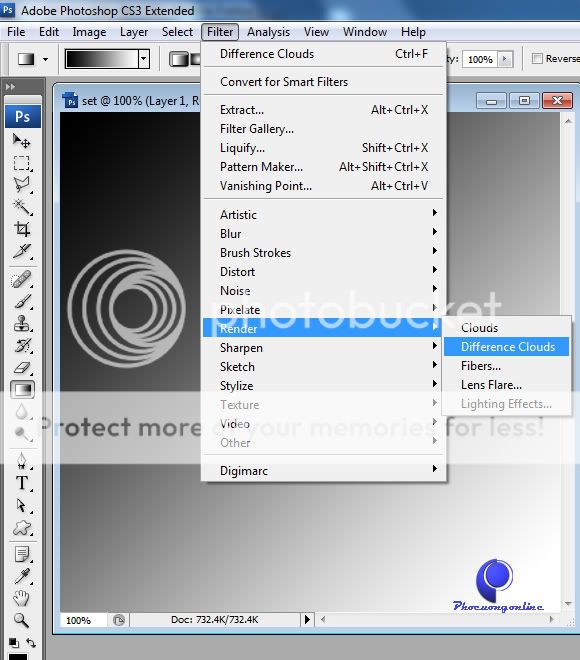Viewport: 580px width, 660px height.
Task: Select the Move tool
Action: tap(21, 141)
